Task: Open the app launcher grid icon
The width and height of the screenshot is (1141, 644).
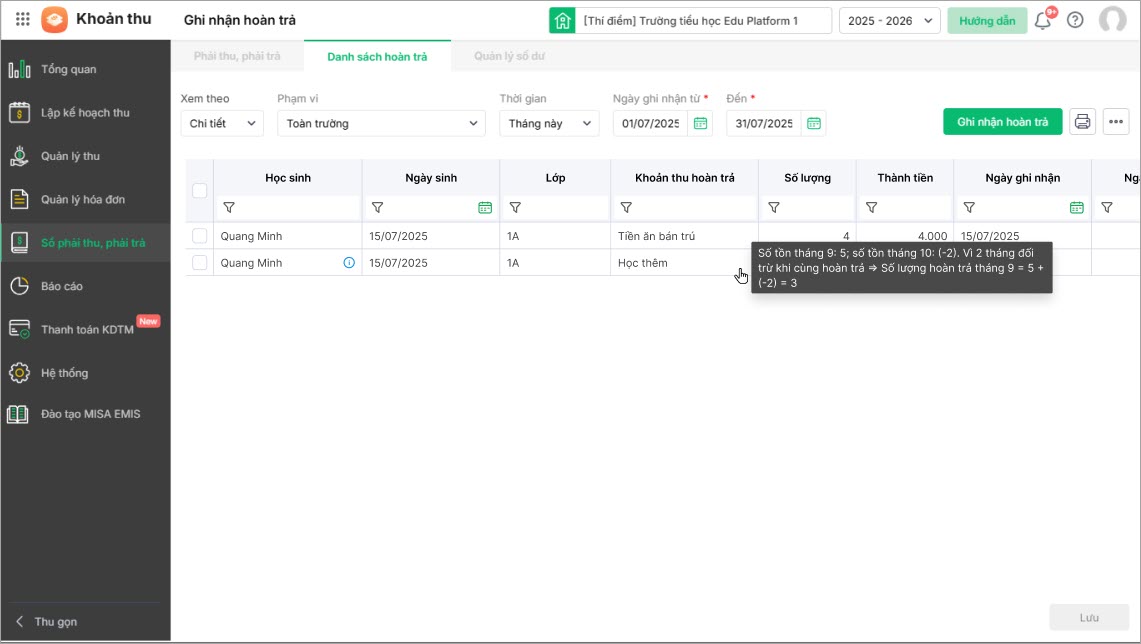Action: (23, 20)
